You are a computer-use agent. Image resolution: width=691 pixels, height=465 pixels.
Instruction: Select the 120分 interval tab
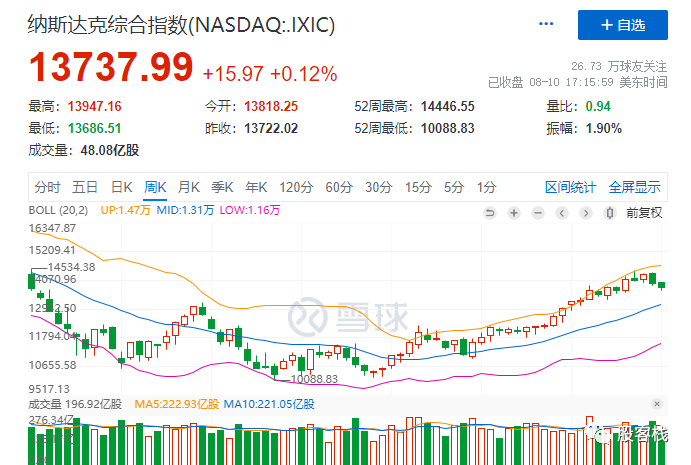pyautogui.click(x=296, y=187)
